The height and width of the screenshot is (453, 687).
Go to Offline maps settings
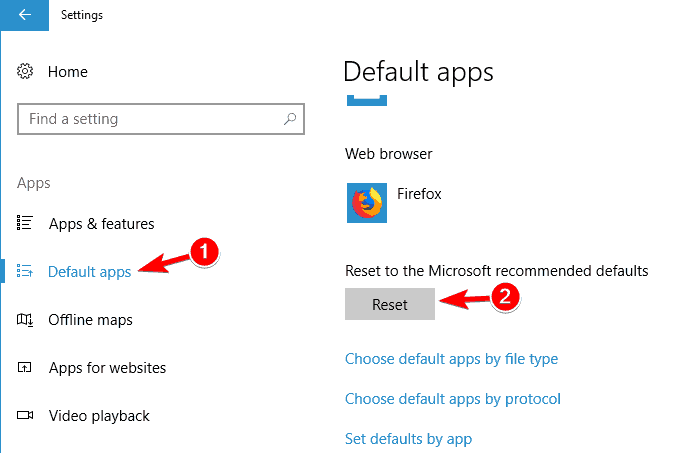[90, 320]
